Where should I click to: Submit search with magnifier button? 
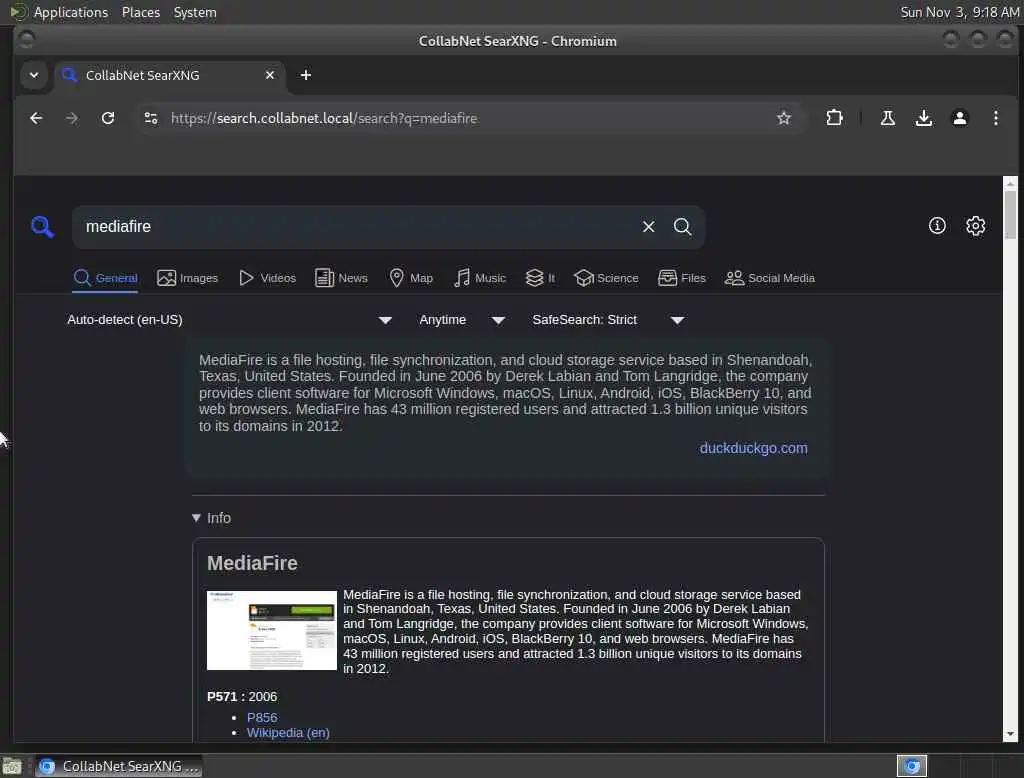coord(682,227)
